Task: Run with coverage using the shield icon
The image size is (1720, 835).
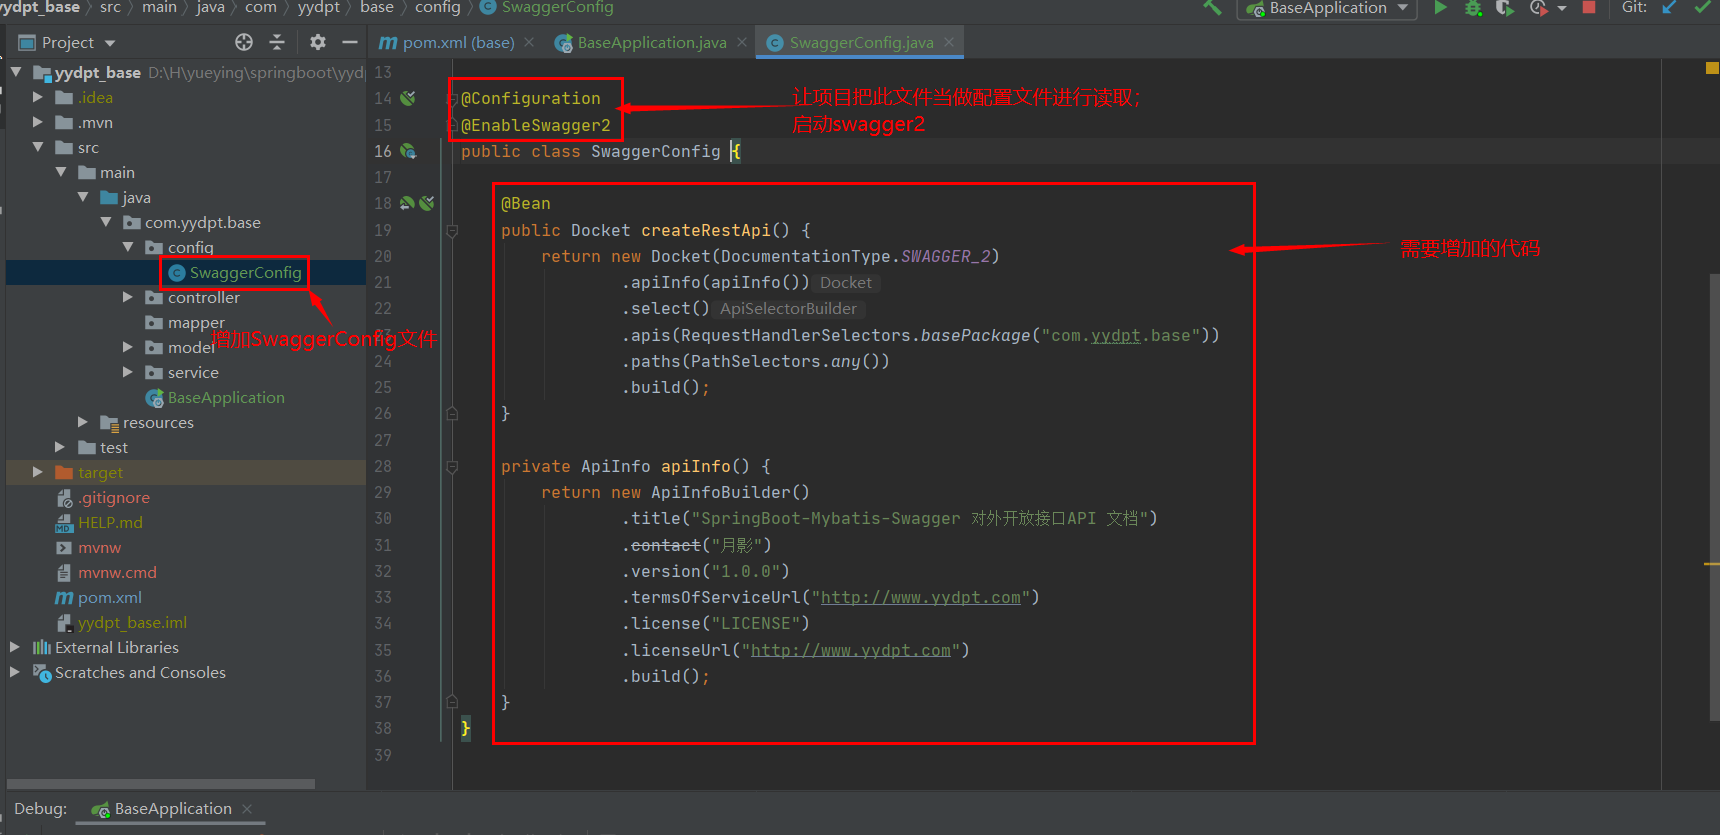Action: [x=1504, y=8]
